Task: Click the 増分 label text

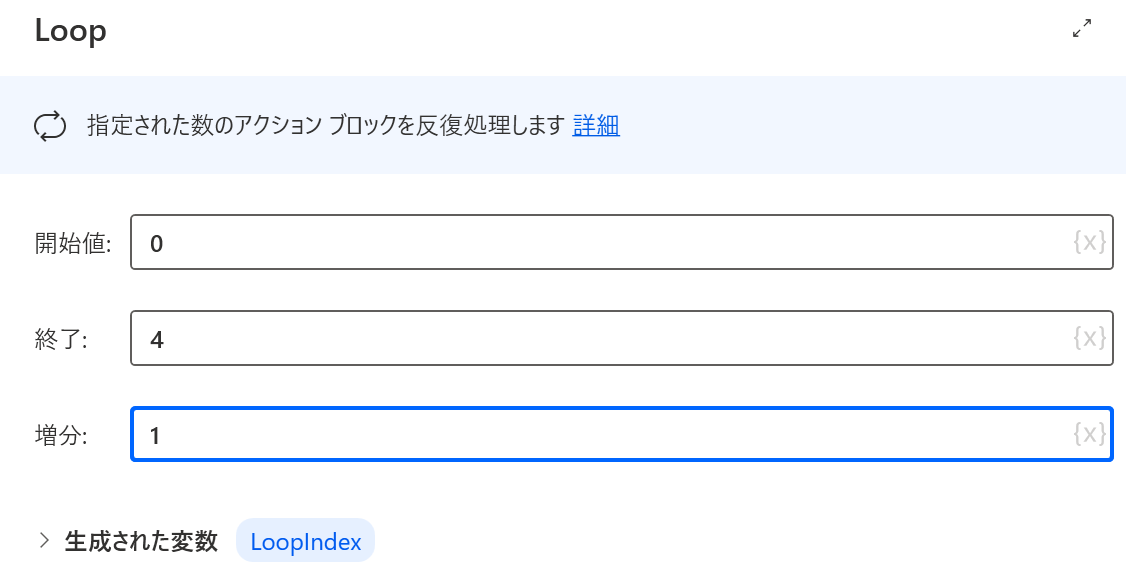Action: pyautogui.click(x=58, y=434)
